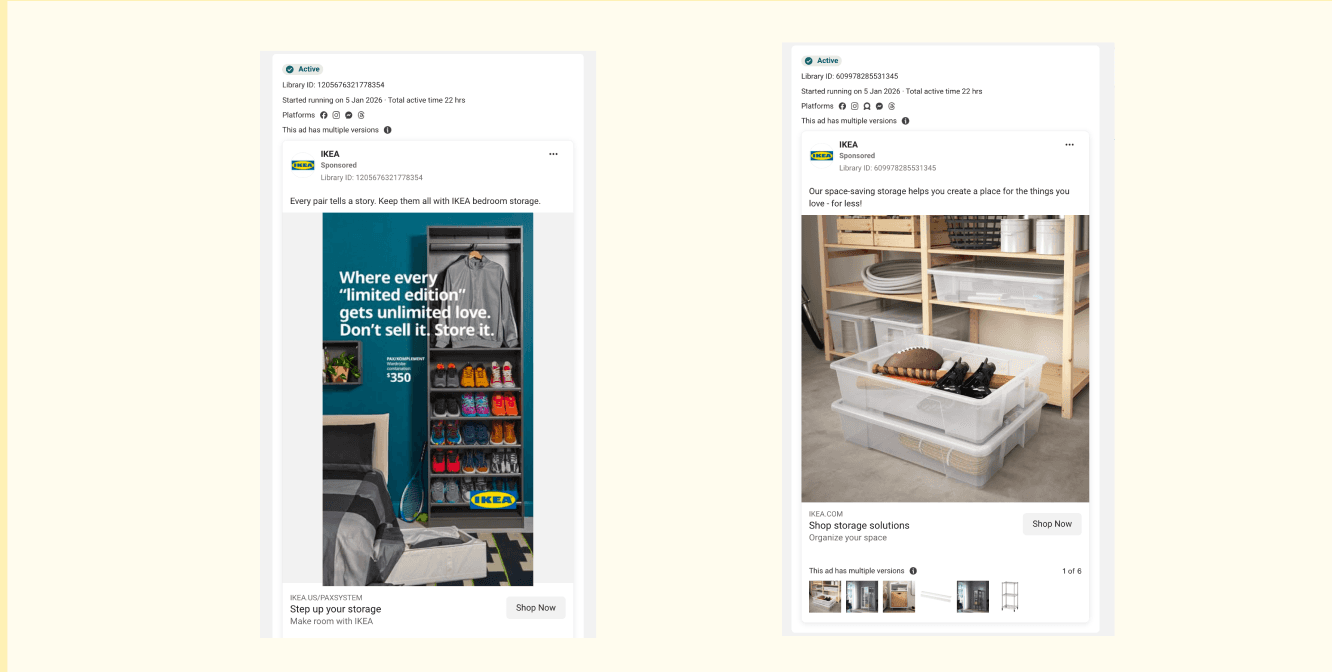Screen dimensions: 1332x672
Task: Open the IKEA.COM link on the right ad
Action: 824,511
